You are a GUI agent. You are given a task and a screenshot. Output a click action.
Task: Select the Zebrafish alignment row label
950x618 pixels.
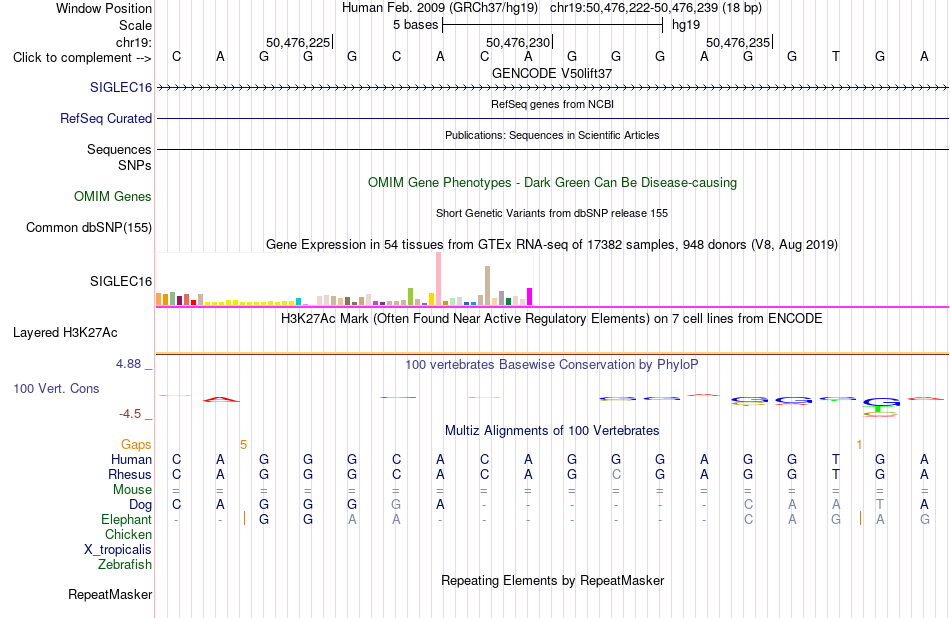(125, 564)
